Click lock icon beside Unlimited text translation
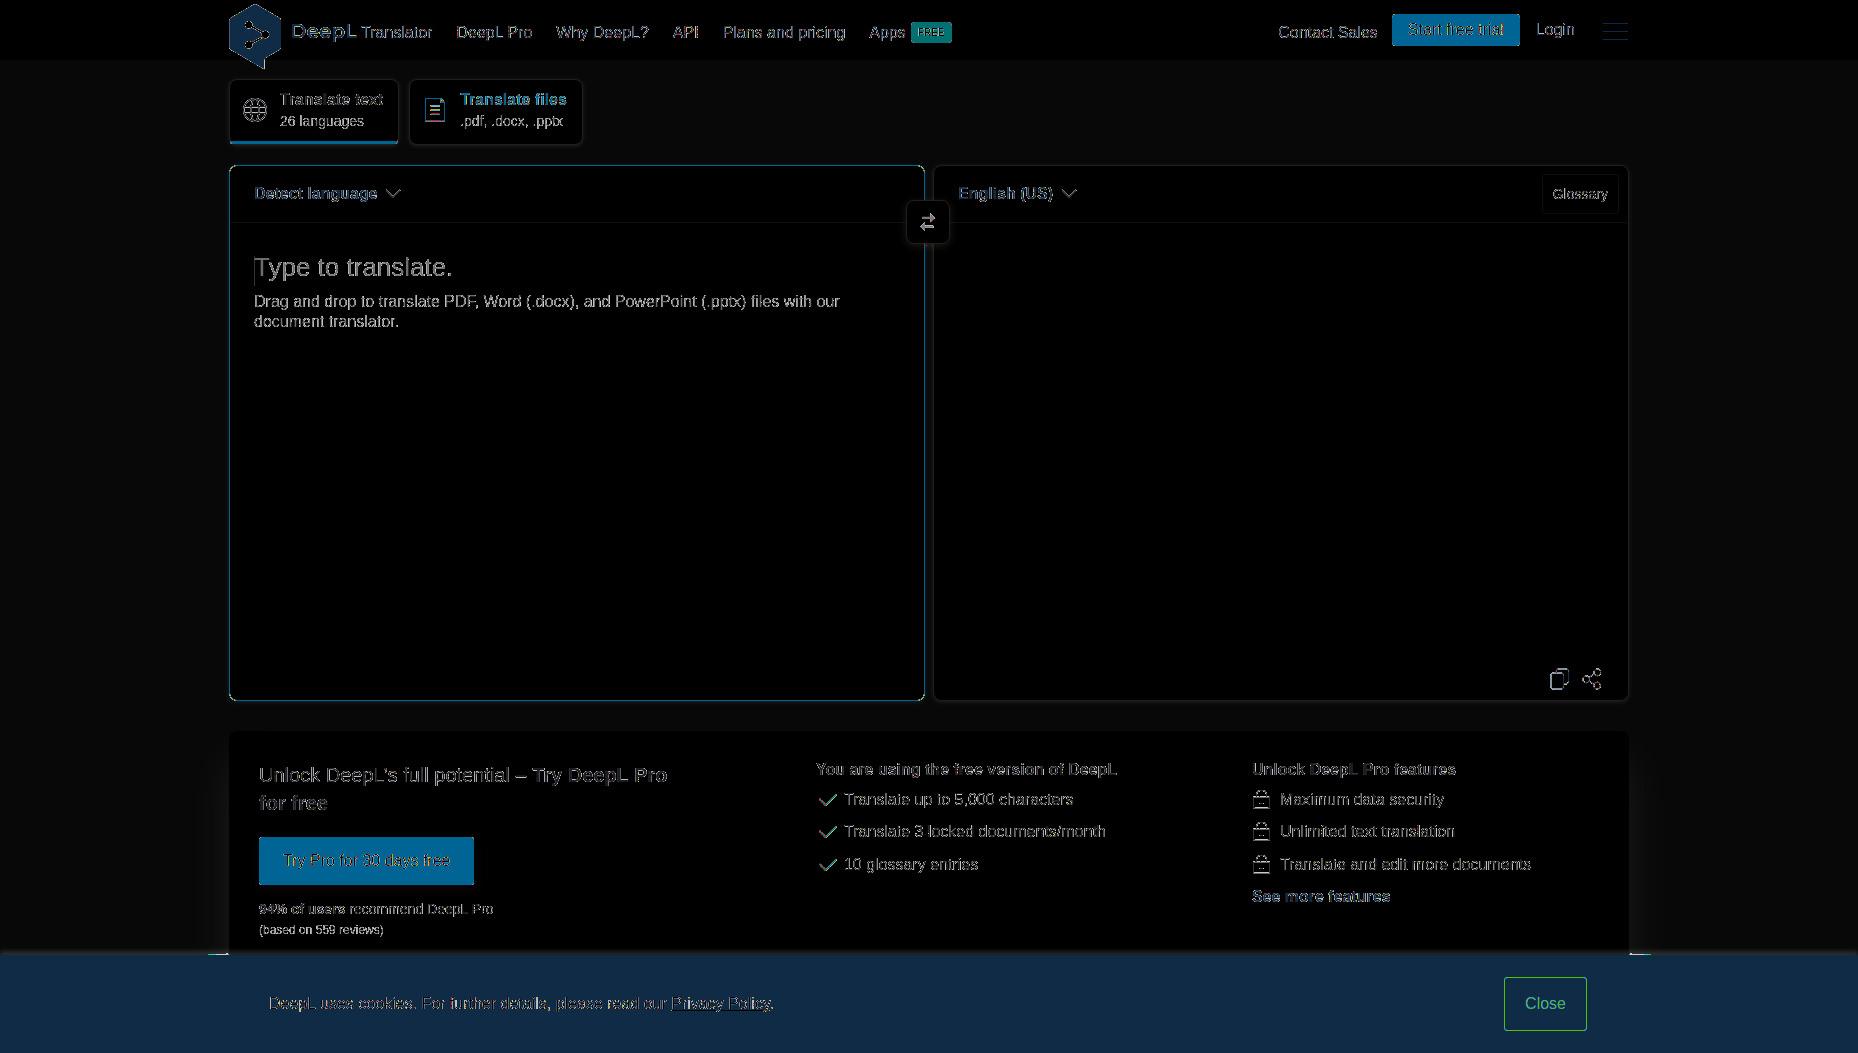 point(1262,831)
